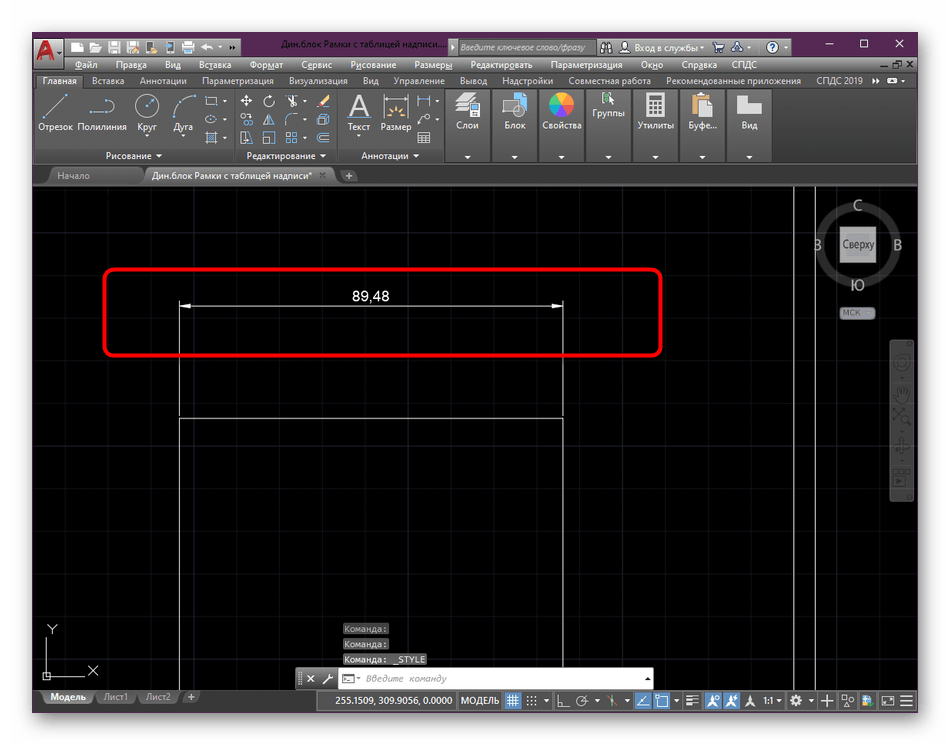Expand the Дуга arc options arrow
Viewport: 950px width, 745px height.
[183, 136]
